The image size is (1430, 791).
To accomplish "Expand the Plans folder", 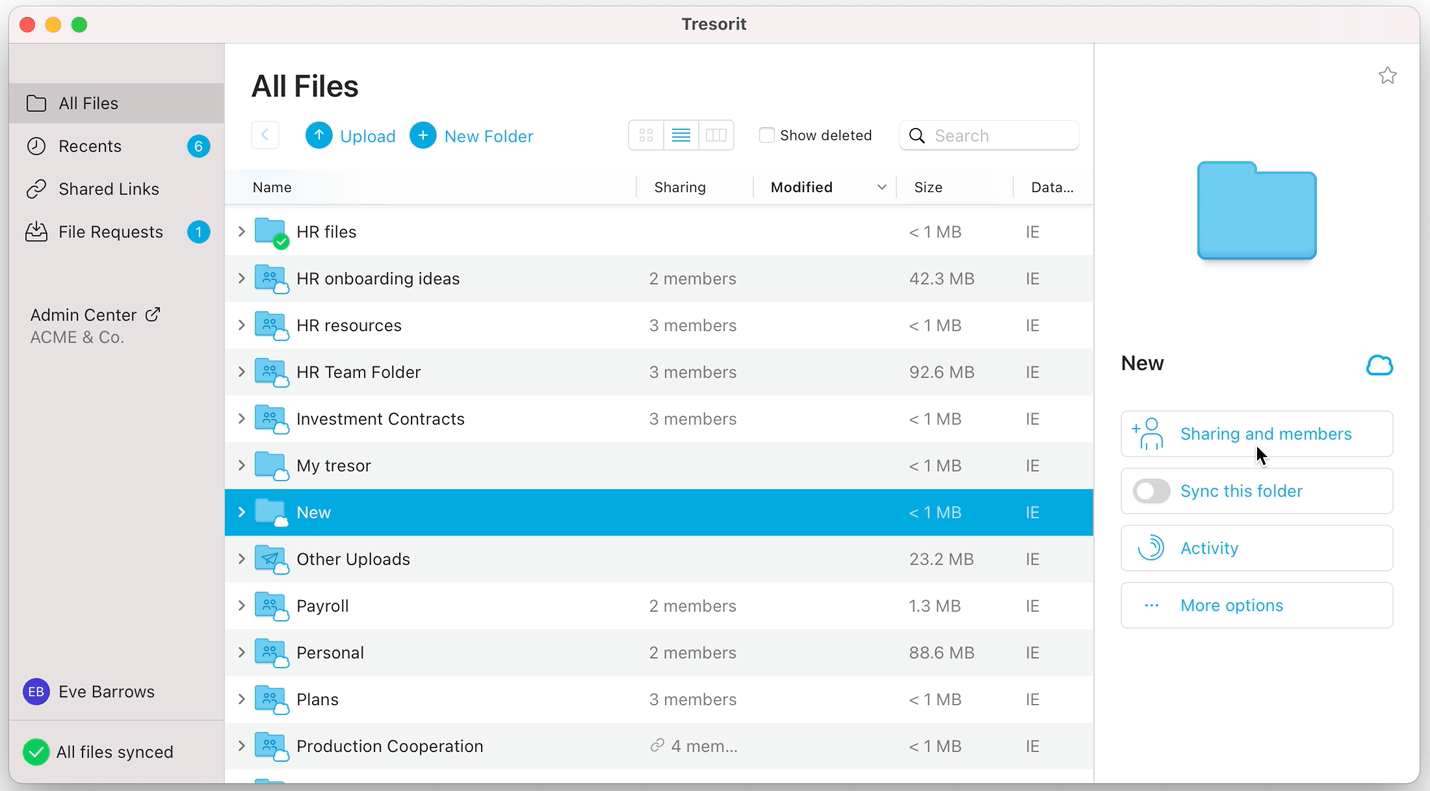I will coord(241,699).
